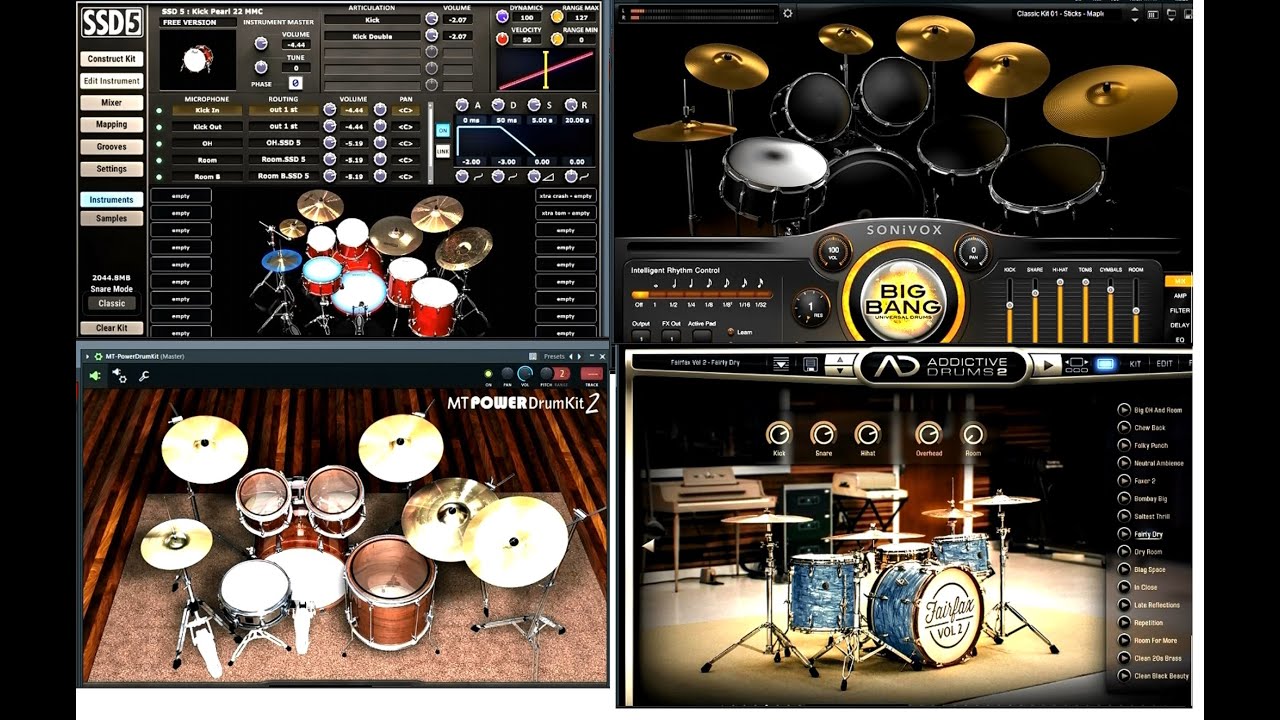Open the MT-PowerDrumKit Presets menu

(x=554, y=356)
